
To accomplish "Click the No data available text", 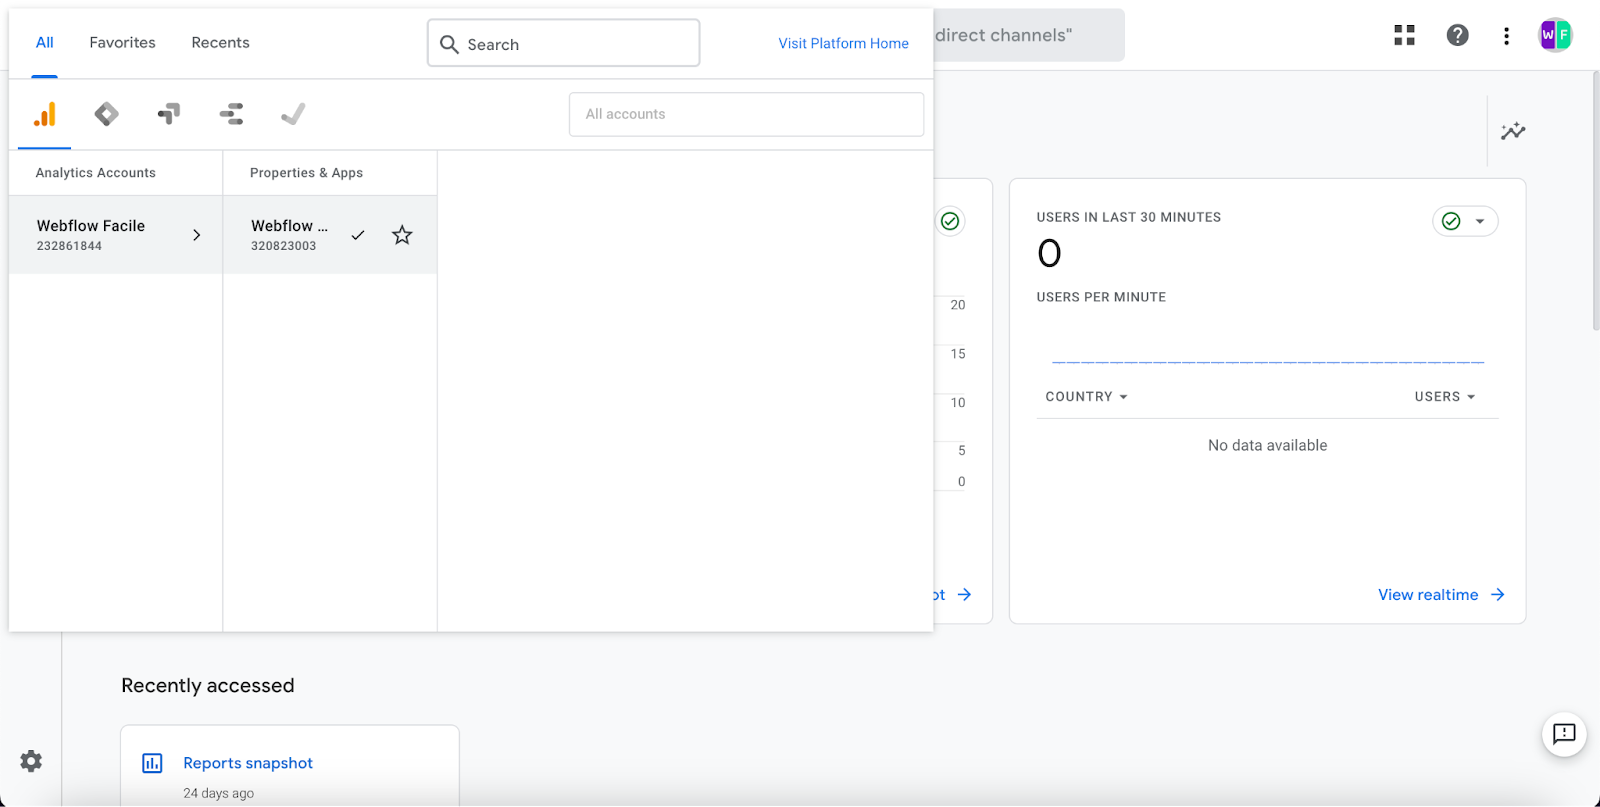I will click(x=1267, y=445).
